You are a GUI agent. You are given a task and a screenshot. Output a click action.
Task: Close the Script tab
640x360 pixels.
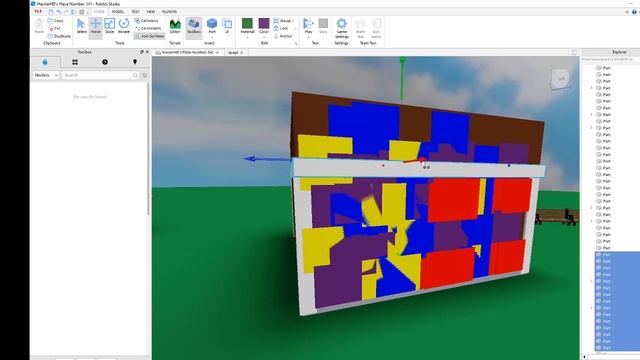(x=242, y=53)
